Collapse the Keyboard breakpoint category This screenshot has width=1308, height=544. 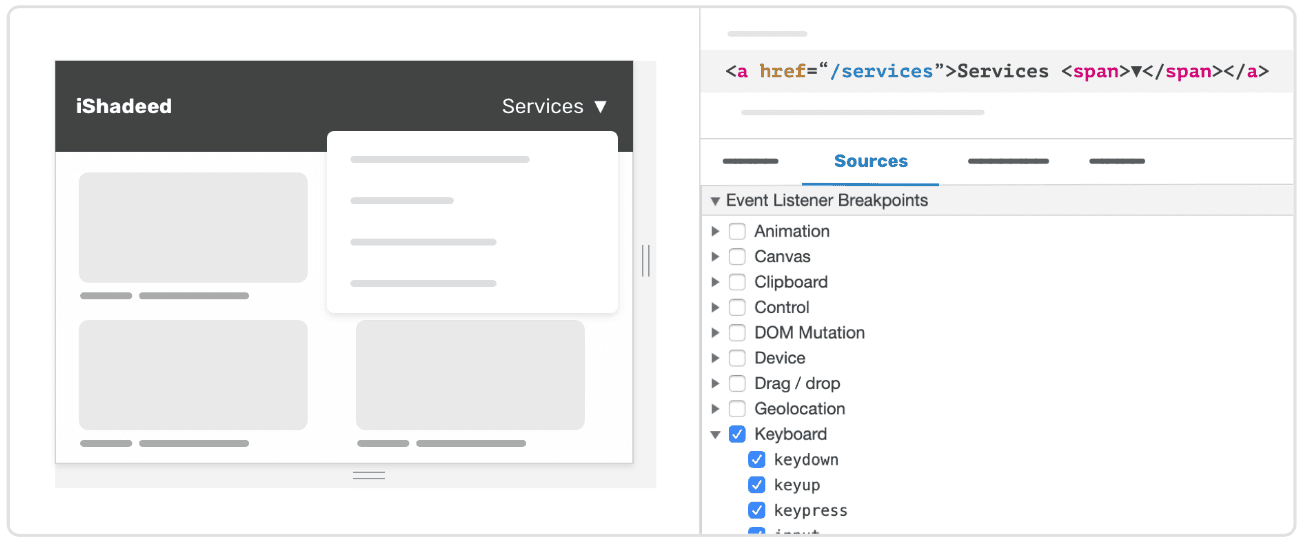click(715, 435)
